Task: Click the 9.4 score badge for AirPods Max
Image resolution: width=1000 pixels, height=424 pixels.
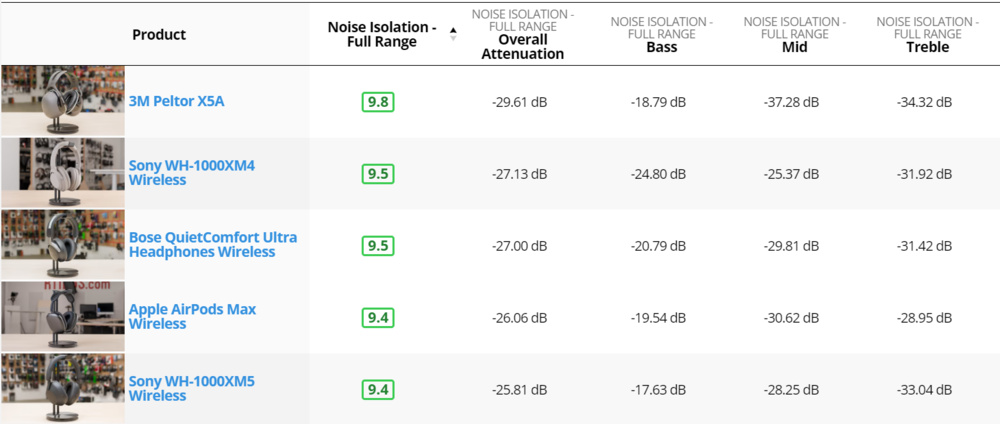Action: [x=378, y=318]
